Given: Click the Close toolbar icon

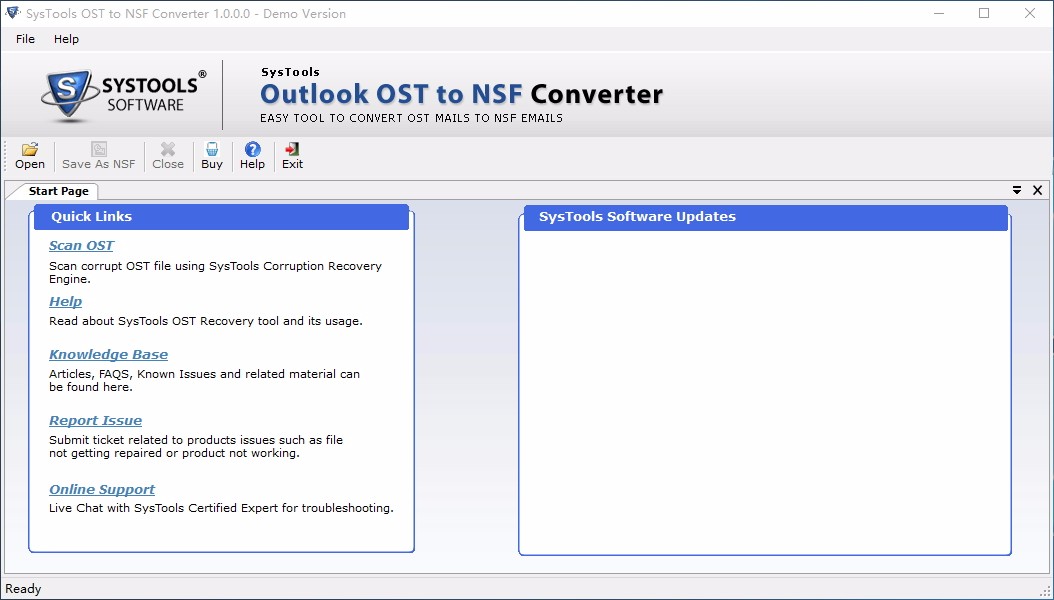Looking at the screenshot, I should (x=168, y=149).
